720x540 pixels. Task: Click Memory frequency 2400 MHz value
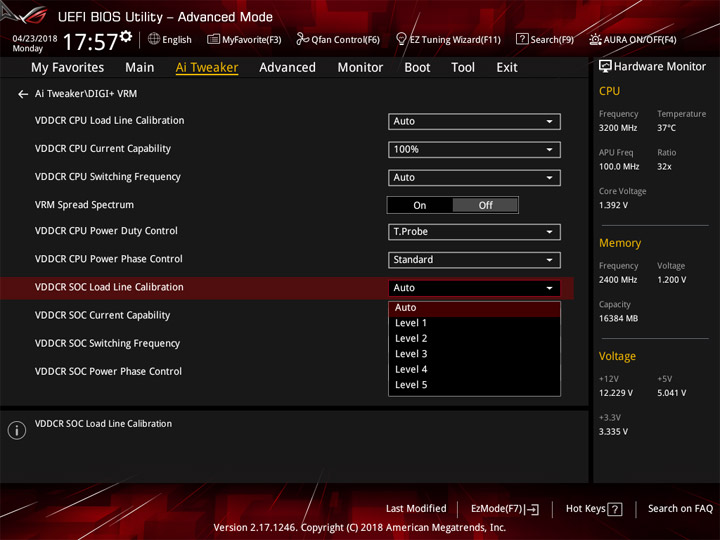(x=618, y=280)
